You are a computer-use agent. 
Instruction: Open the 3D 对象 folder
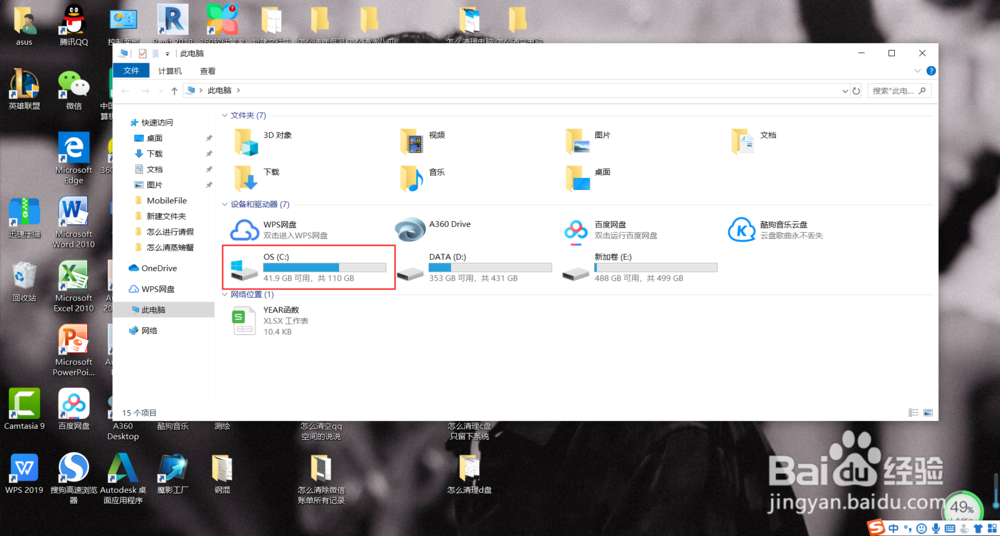click(x=263, y=141)
